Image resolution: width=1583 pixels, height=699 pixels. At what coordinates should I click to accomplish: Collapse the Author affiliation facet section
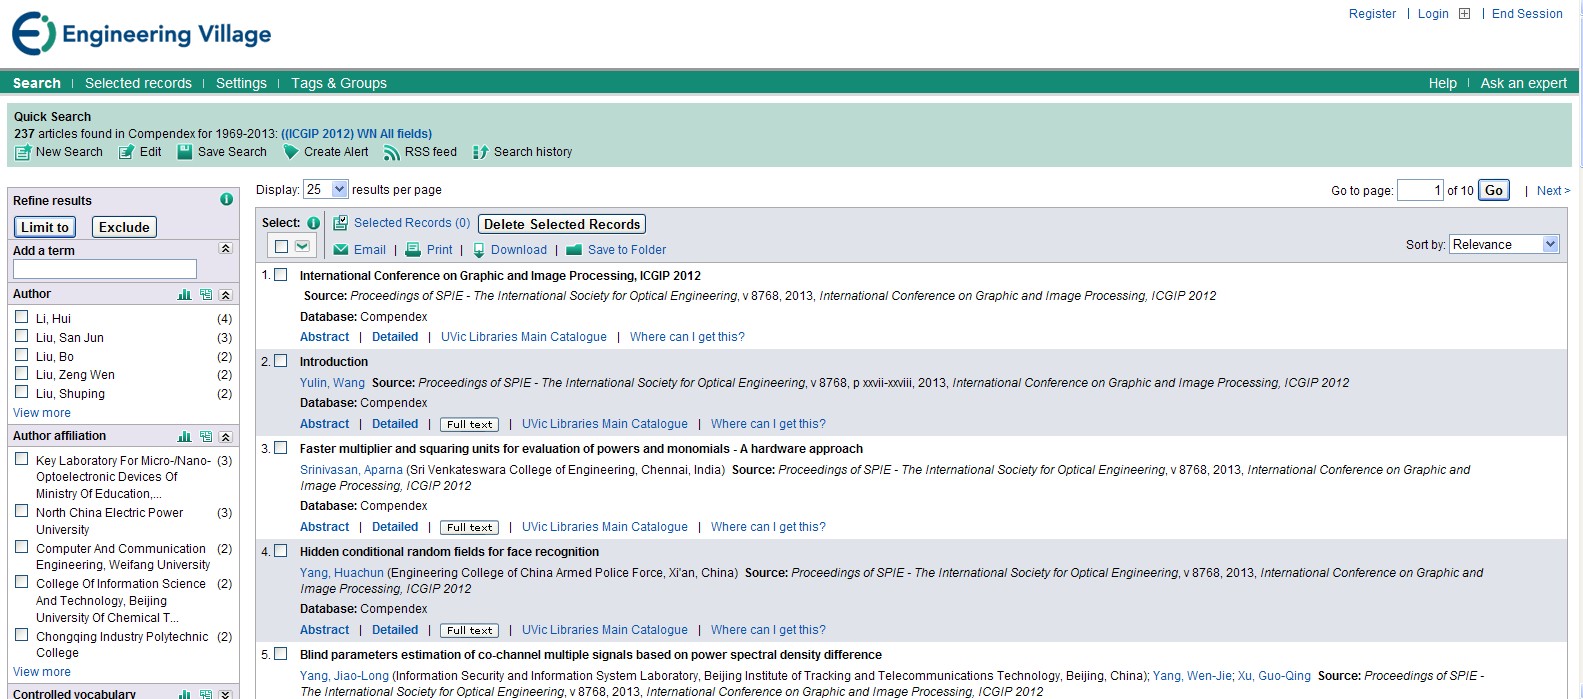[226, 436]
